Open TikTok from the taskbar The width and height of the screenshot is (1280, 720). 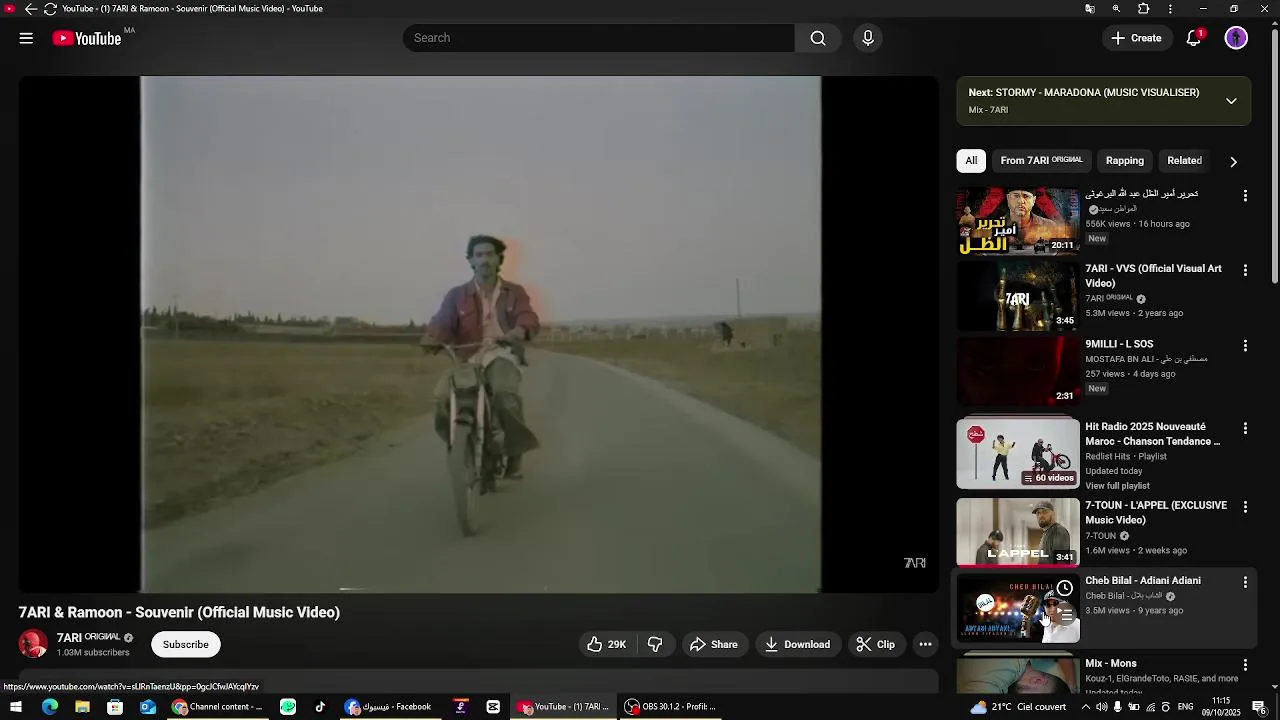[x=320, y=707]
